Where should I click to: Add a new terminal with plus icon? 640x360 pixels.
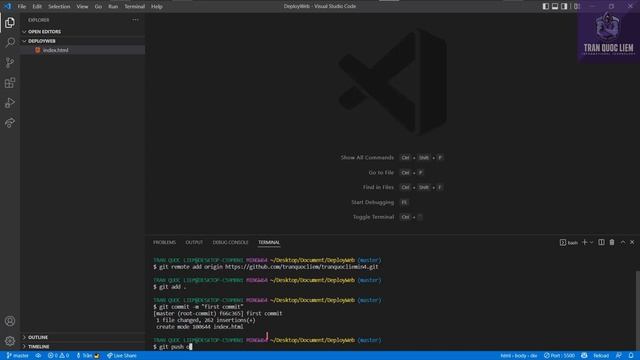click(584, 242)
